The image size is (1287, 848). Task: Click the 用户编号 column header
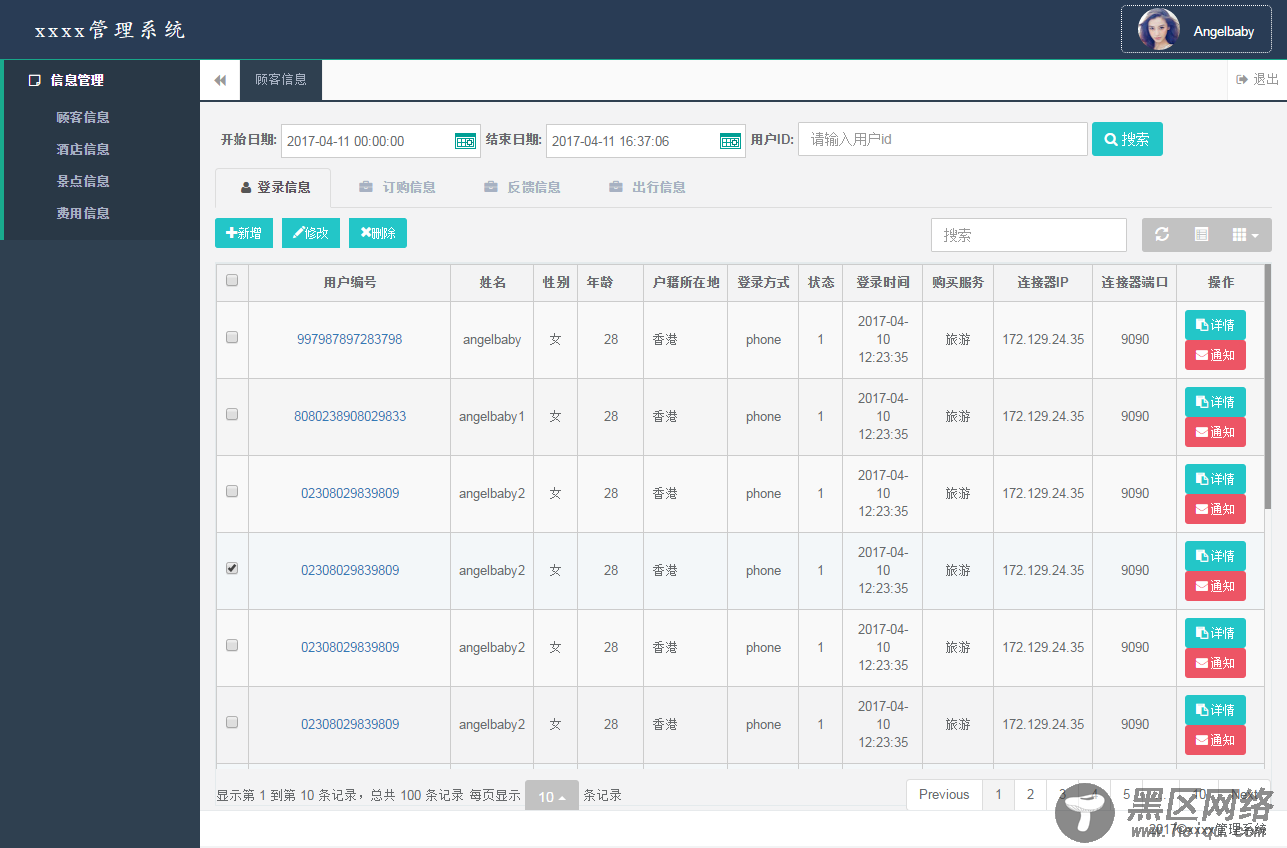point(350,283)
